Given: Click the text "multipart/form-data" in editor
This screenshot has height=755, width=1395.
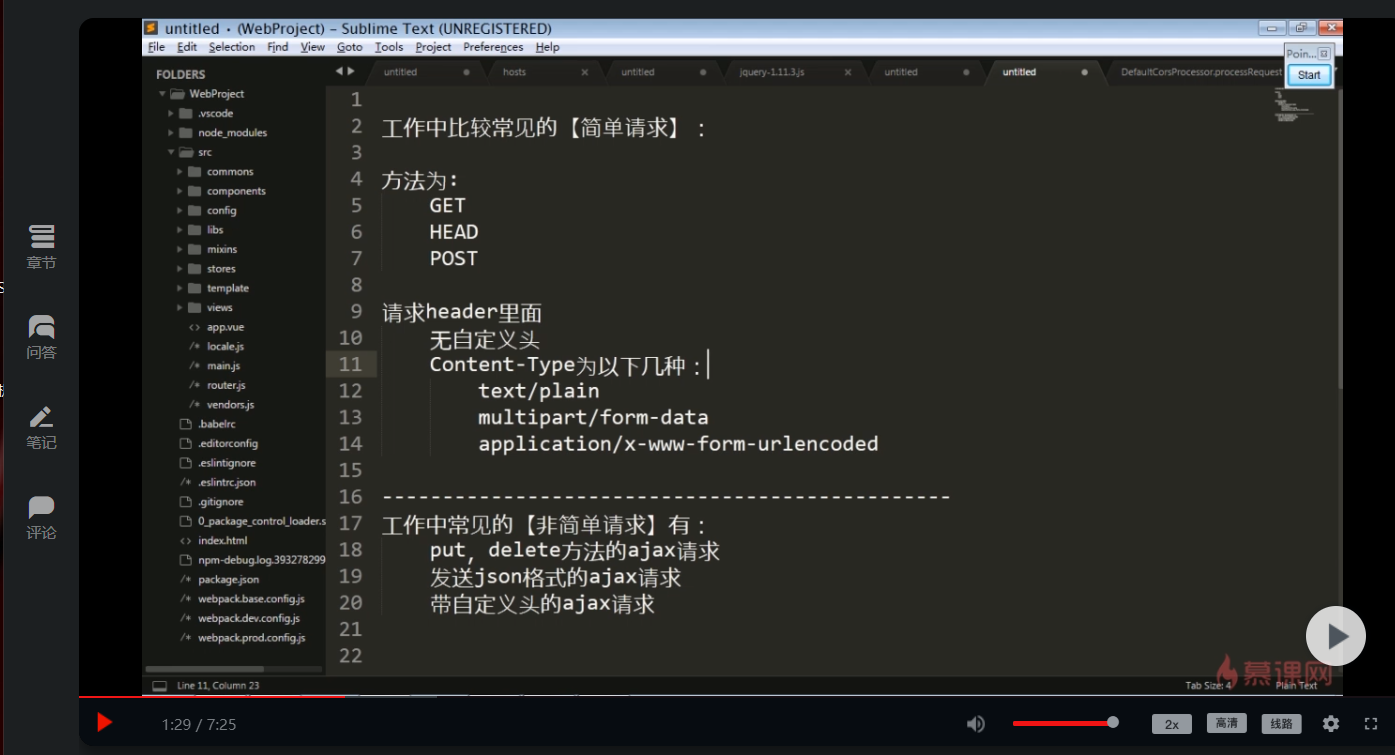Looking at the screenshot, I should 593,417.
